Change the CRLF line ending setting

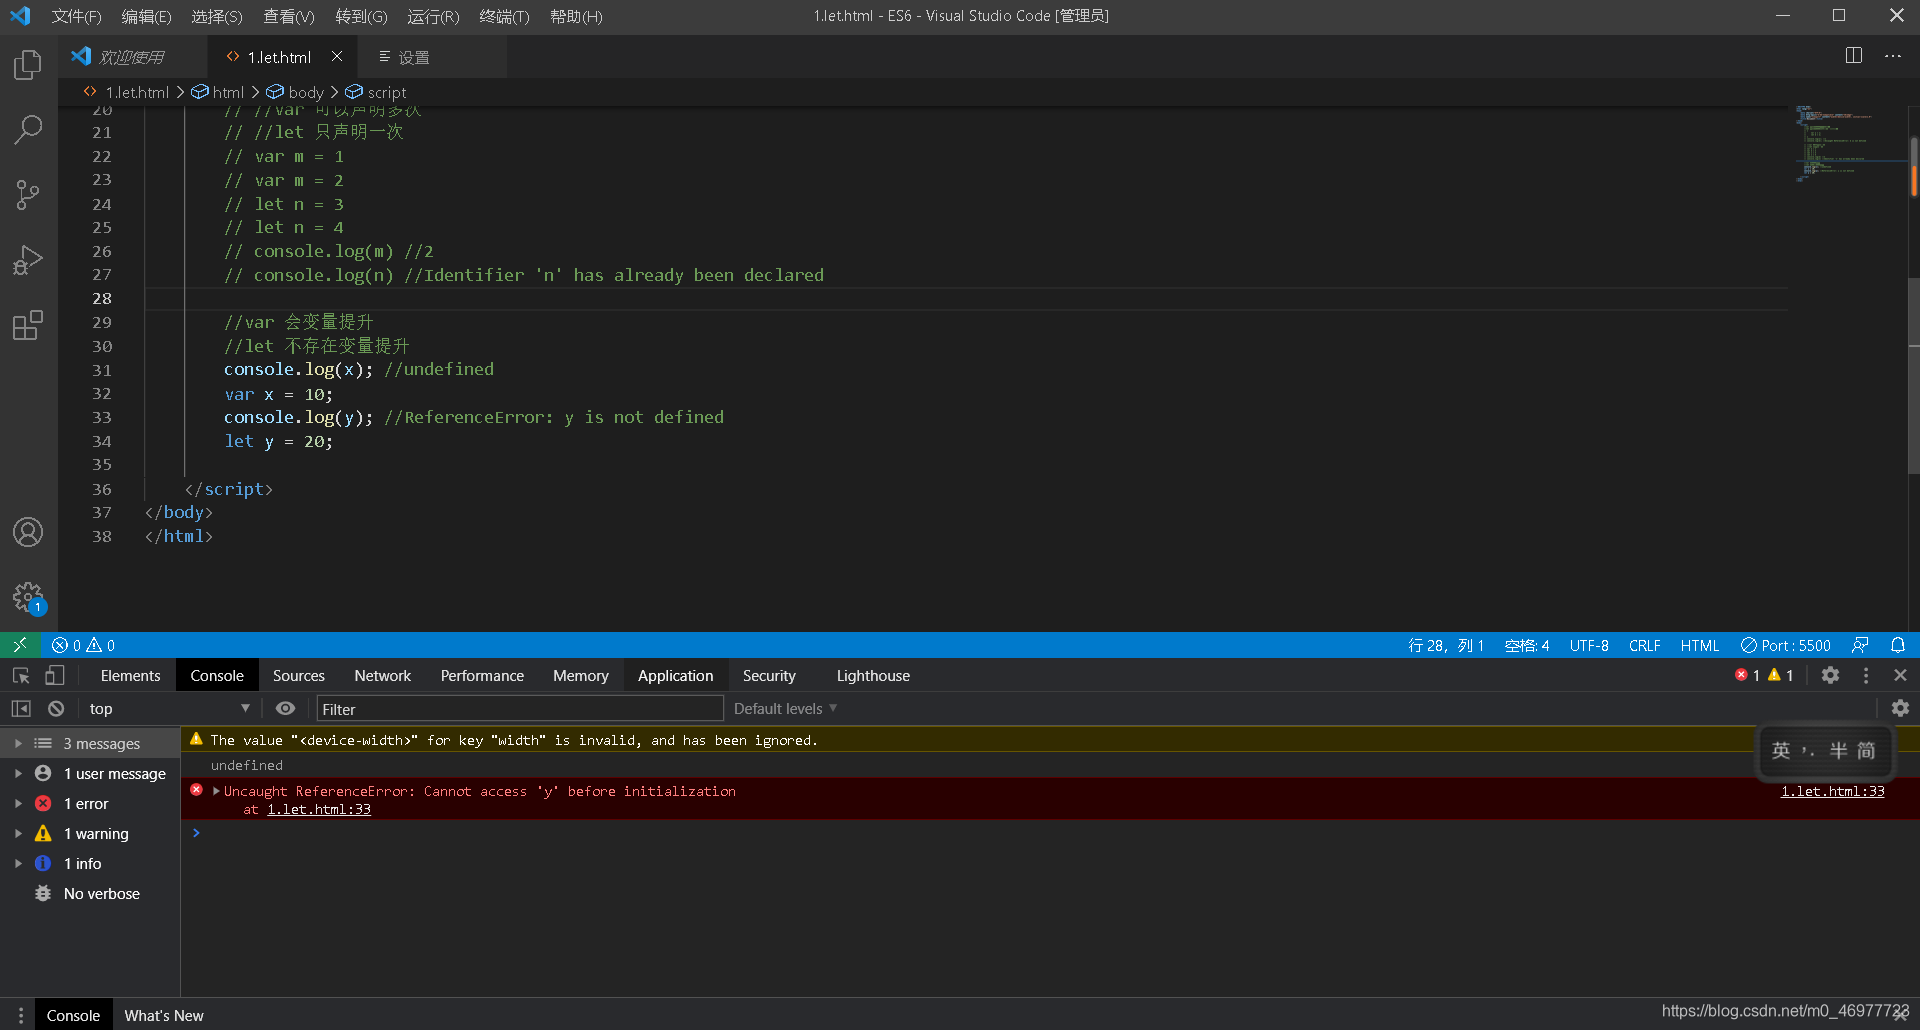click(1644, 645)
